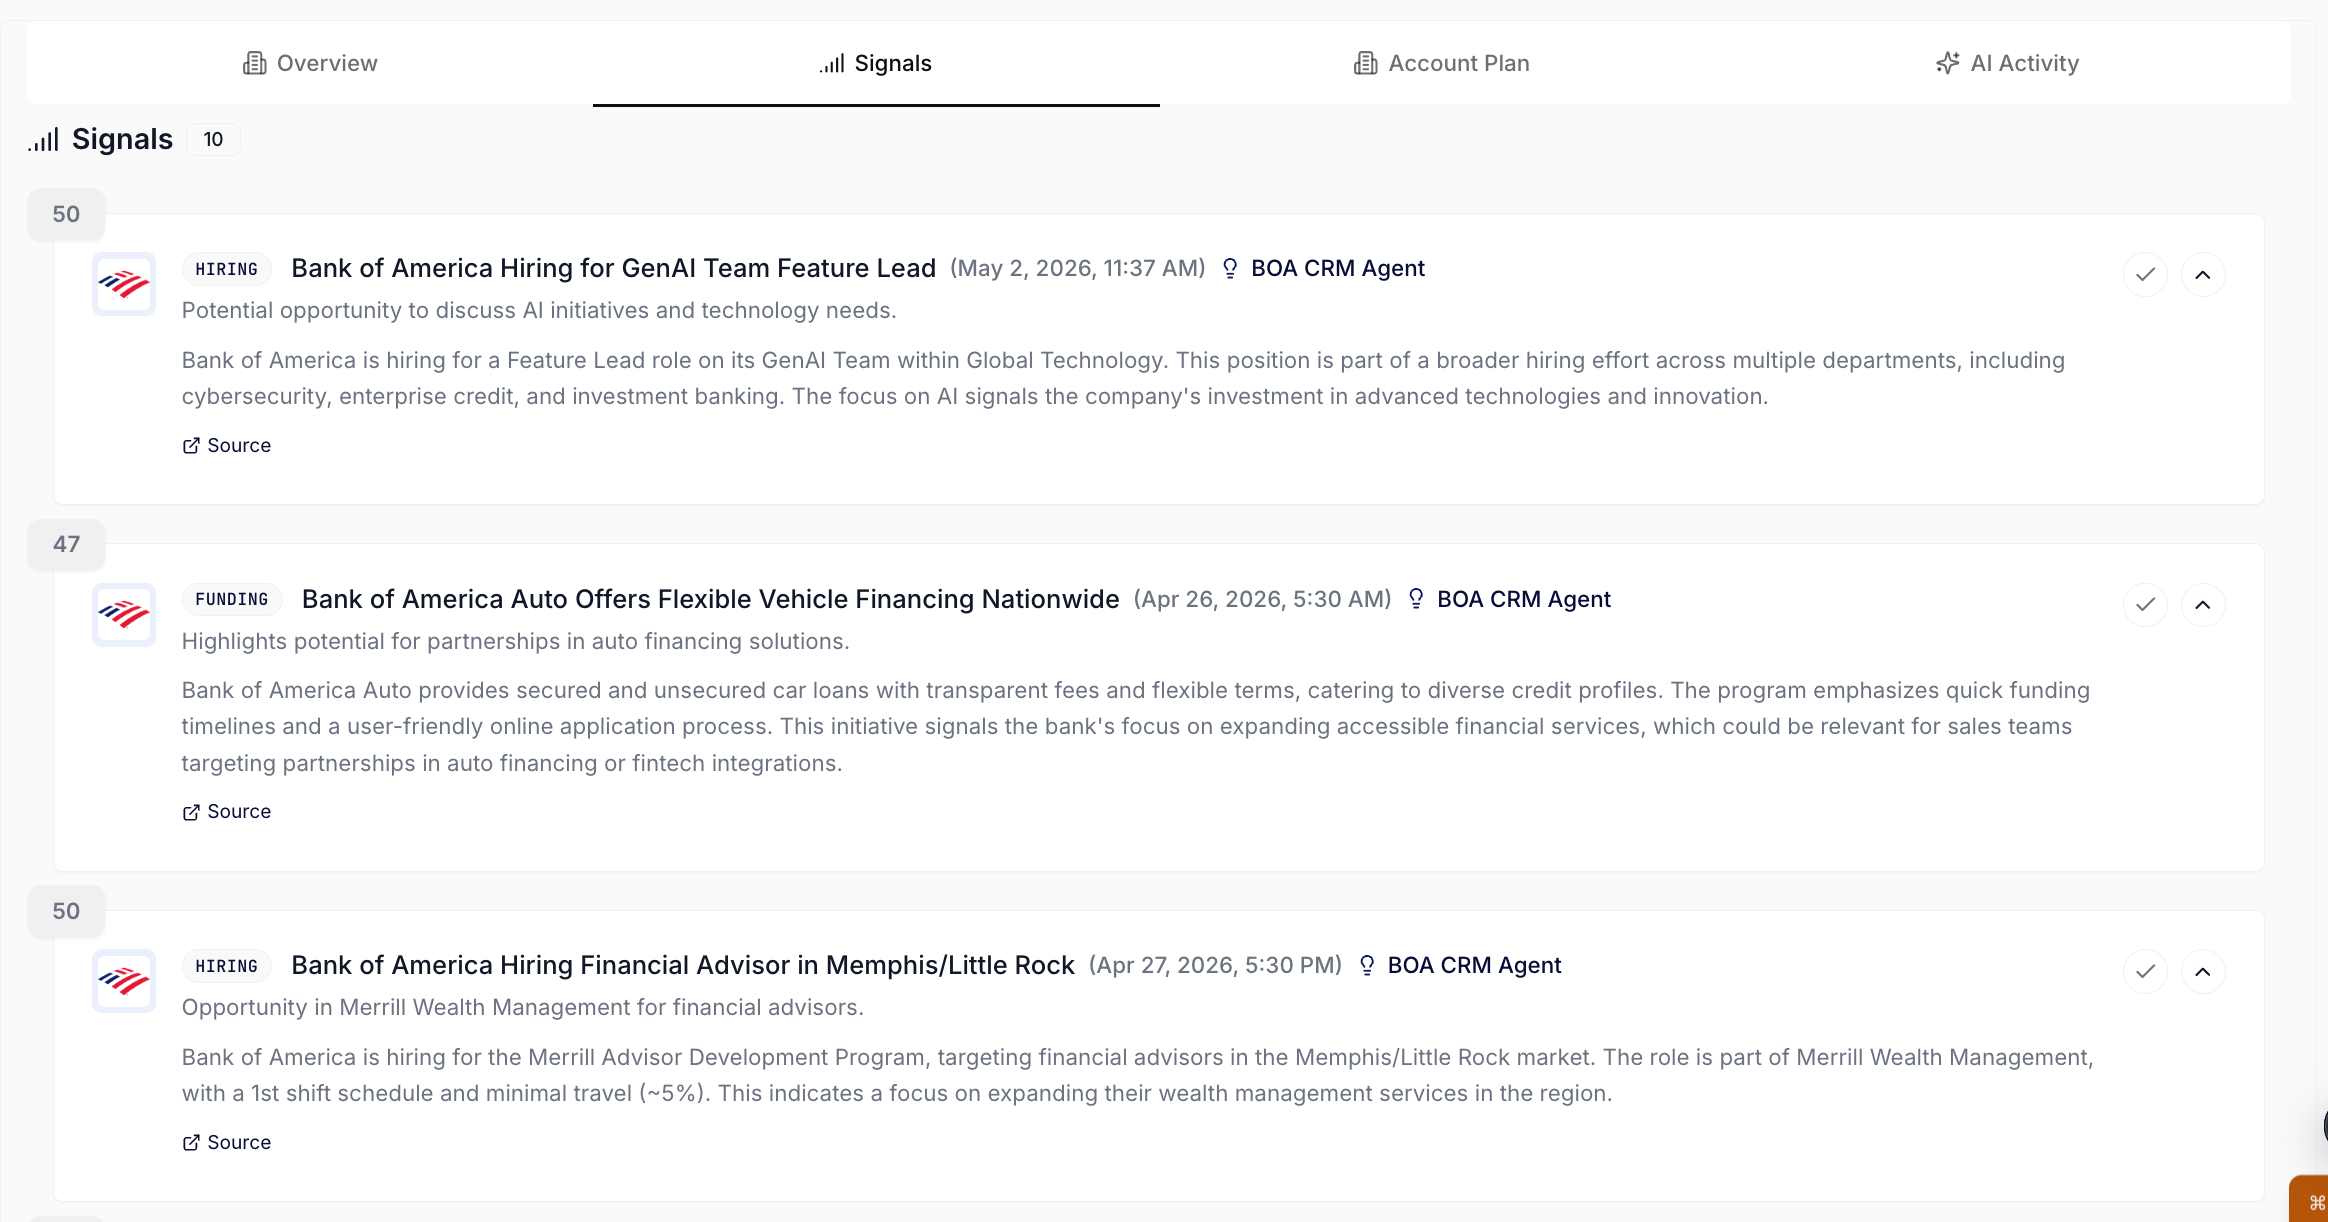Collapse the Auto Offers Vehicle Financing signal

click(x=2203, y=604)
